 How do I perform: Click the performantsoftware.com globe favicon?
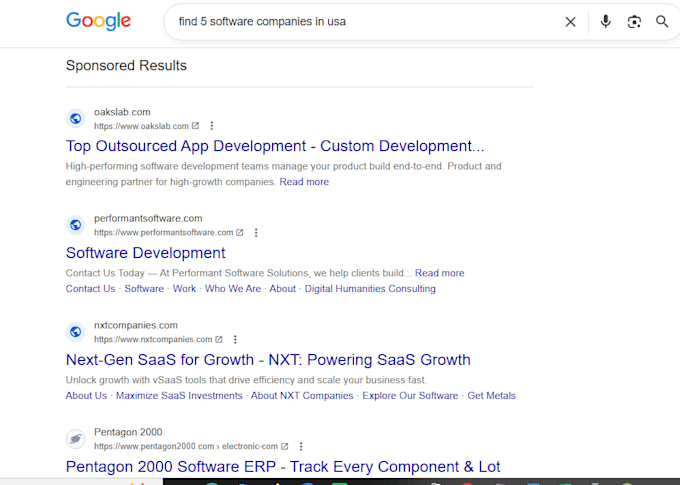(x=76, y=225)
